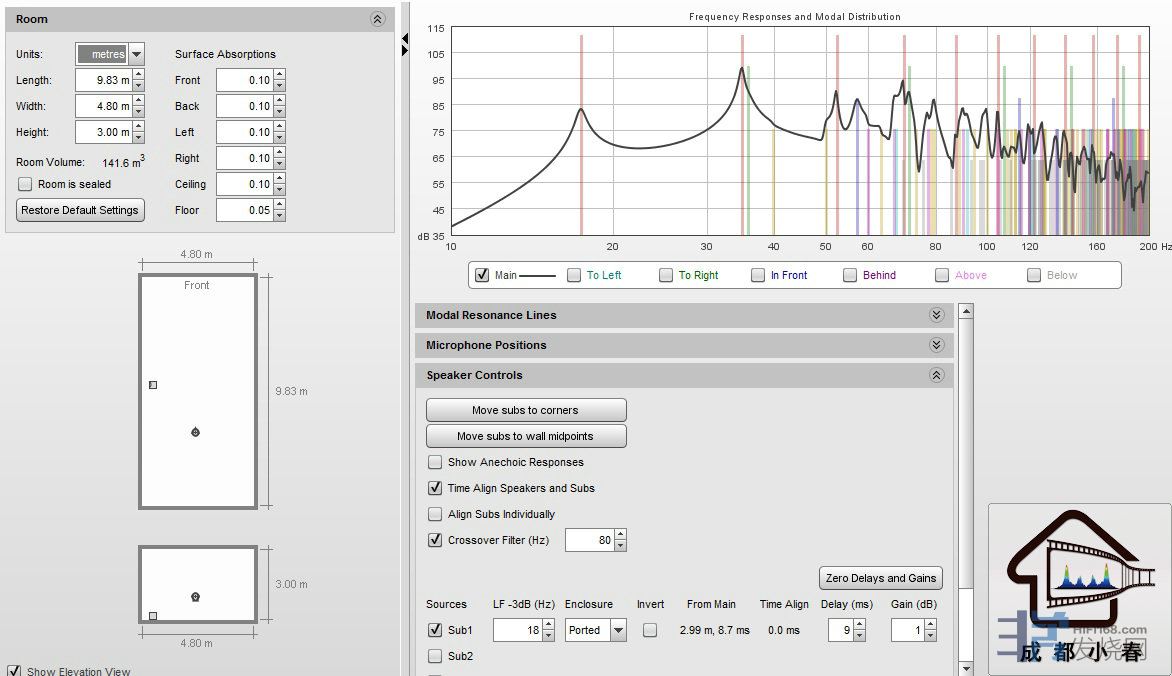Expand the Modal Resonance Lines section
The image size is (1172, 676).
936,315
